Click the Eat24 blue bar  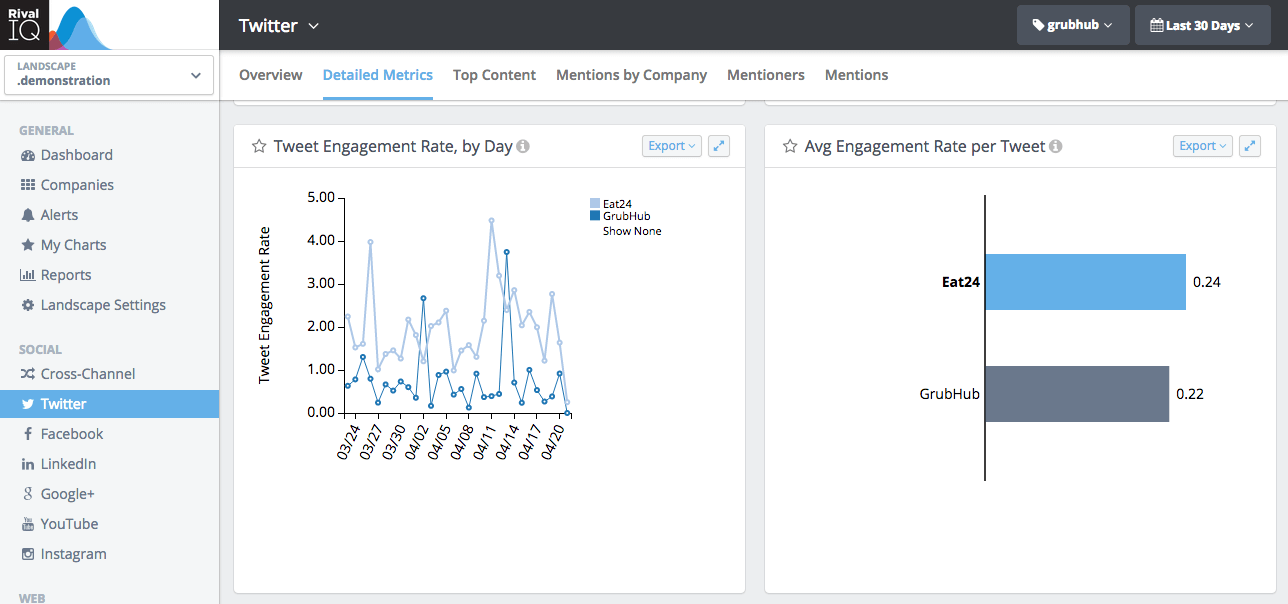click(1085, 282)
